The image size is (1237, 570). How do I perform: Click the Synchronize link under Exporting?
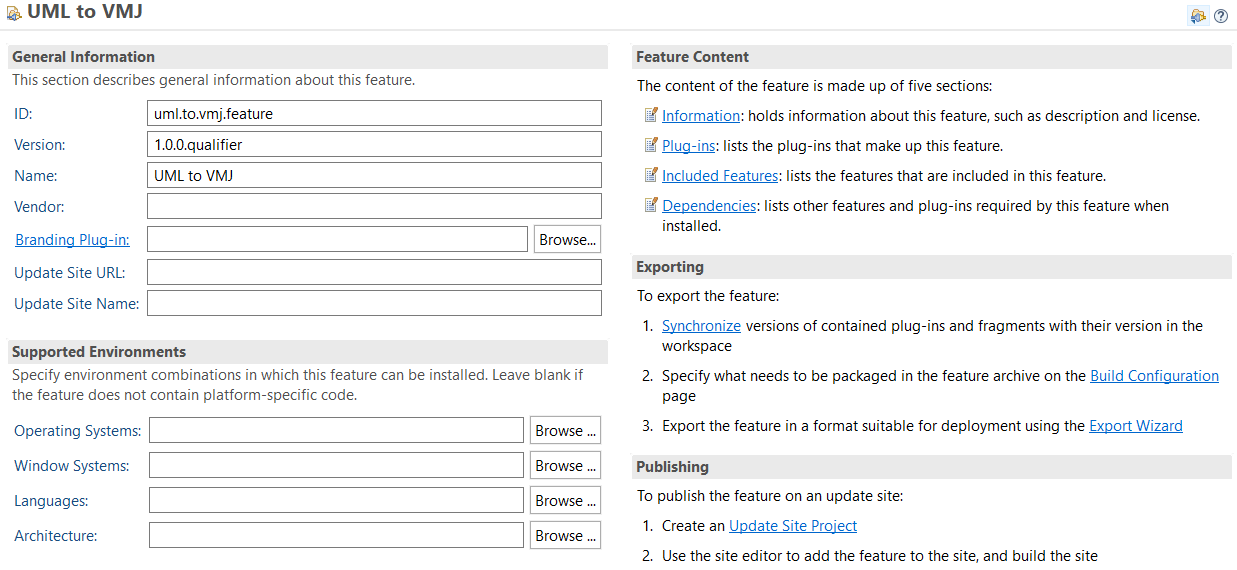pyautogui.click(x=701, y=326)
